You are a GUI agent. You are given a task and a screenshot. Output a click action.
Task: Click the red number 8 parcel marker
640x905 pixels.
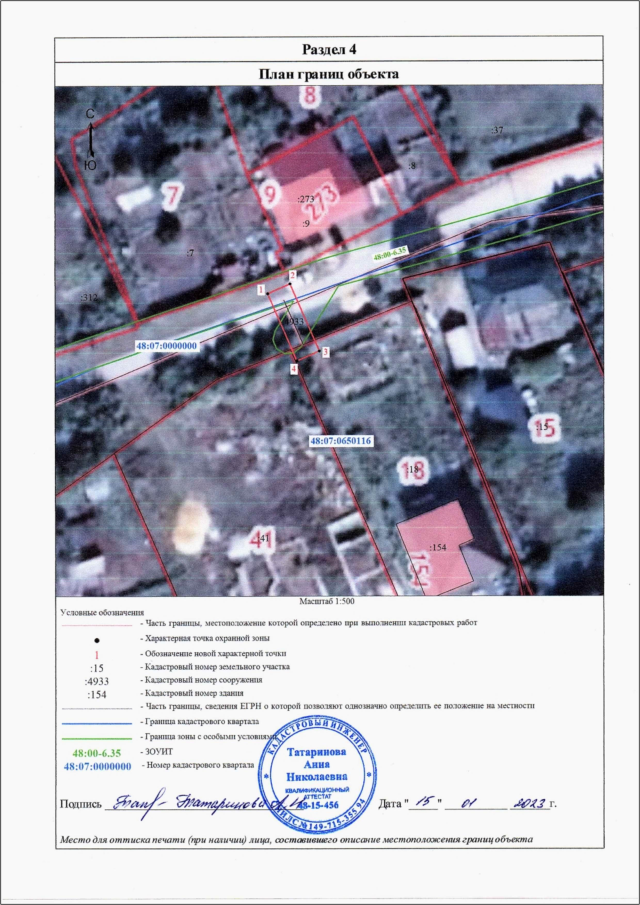tap(312, 97)
